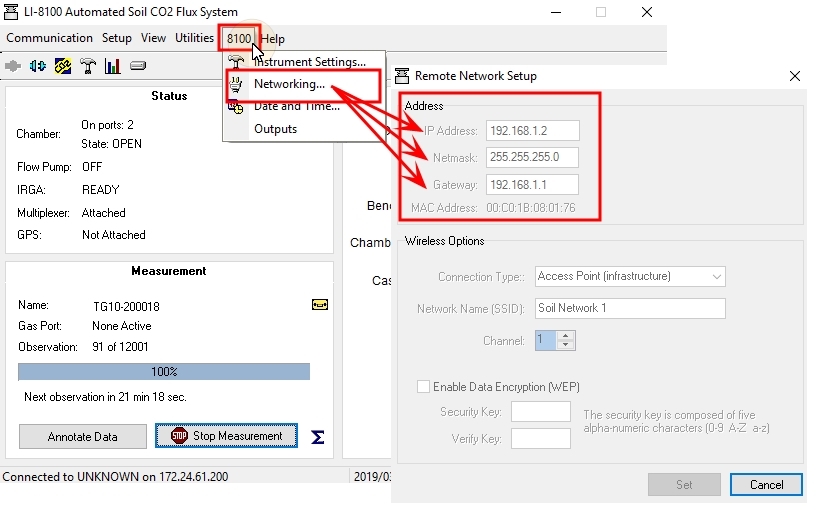Click the Gateway field
Image resolution: width=817 pixels, height=513 pixels.
coord(532,184)
